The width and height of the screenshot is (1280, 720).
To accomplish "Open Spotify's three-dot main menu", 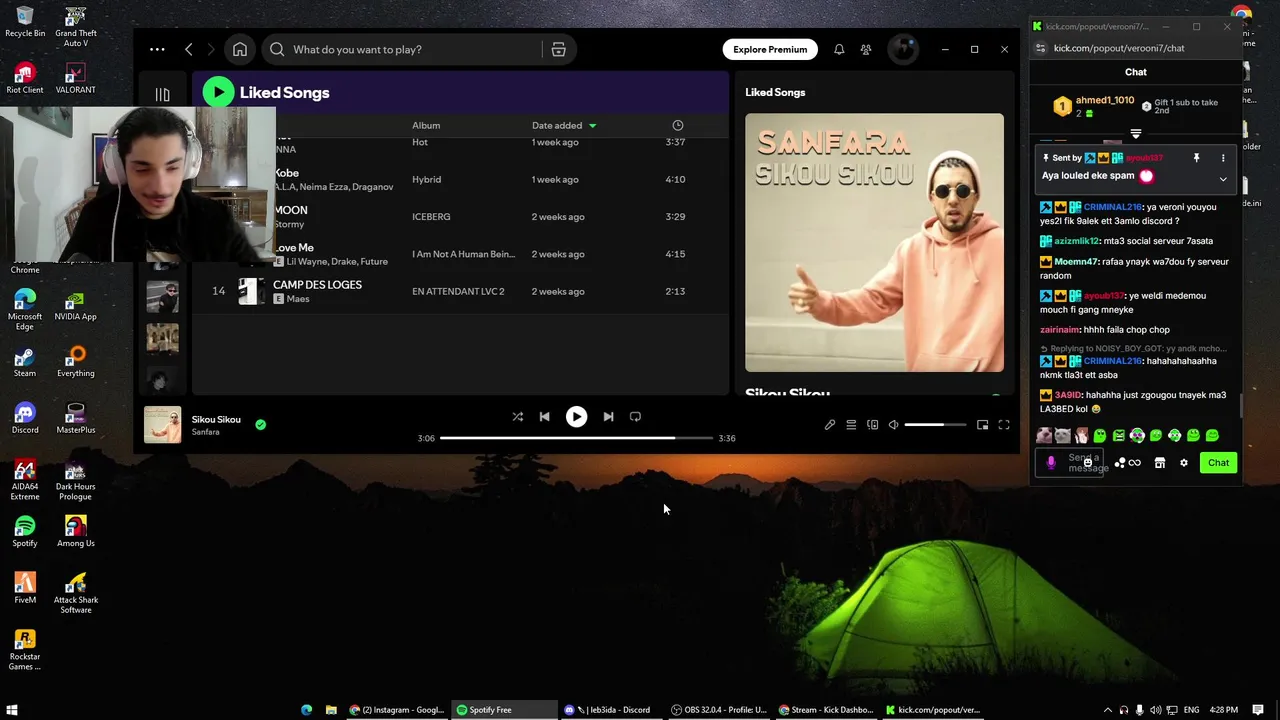I will tap(157, 49).
